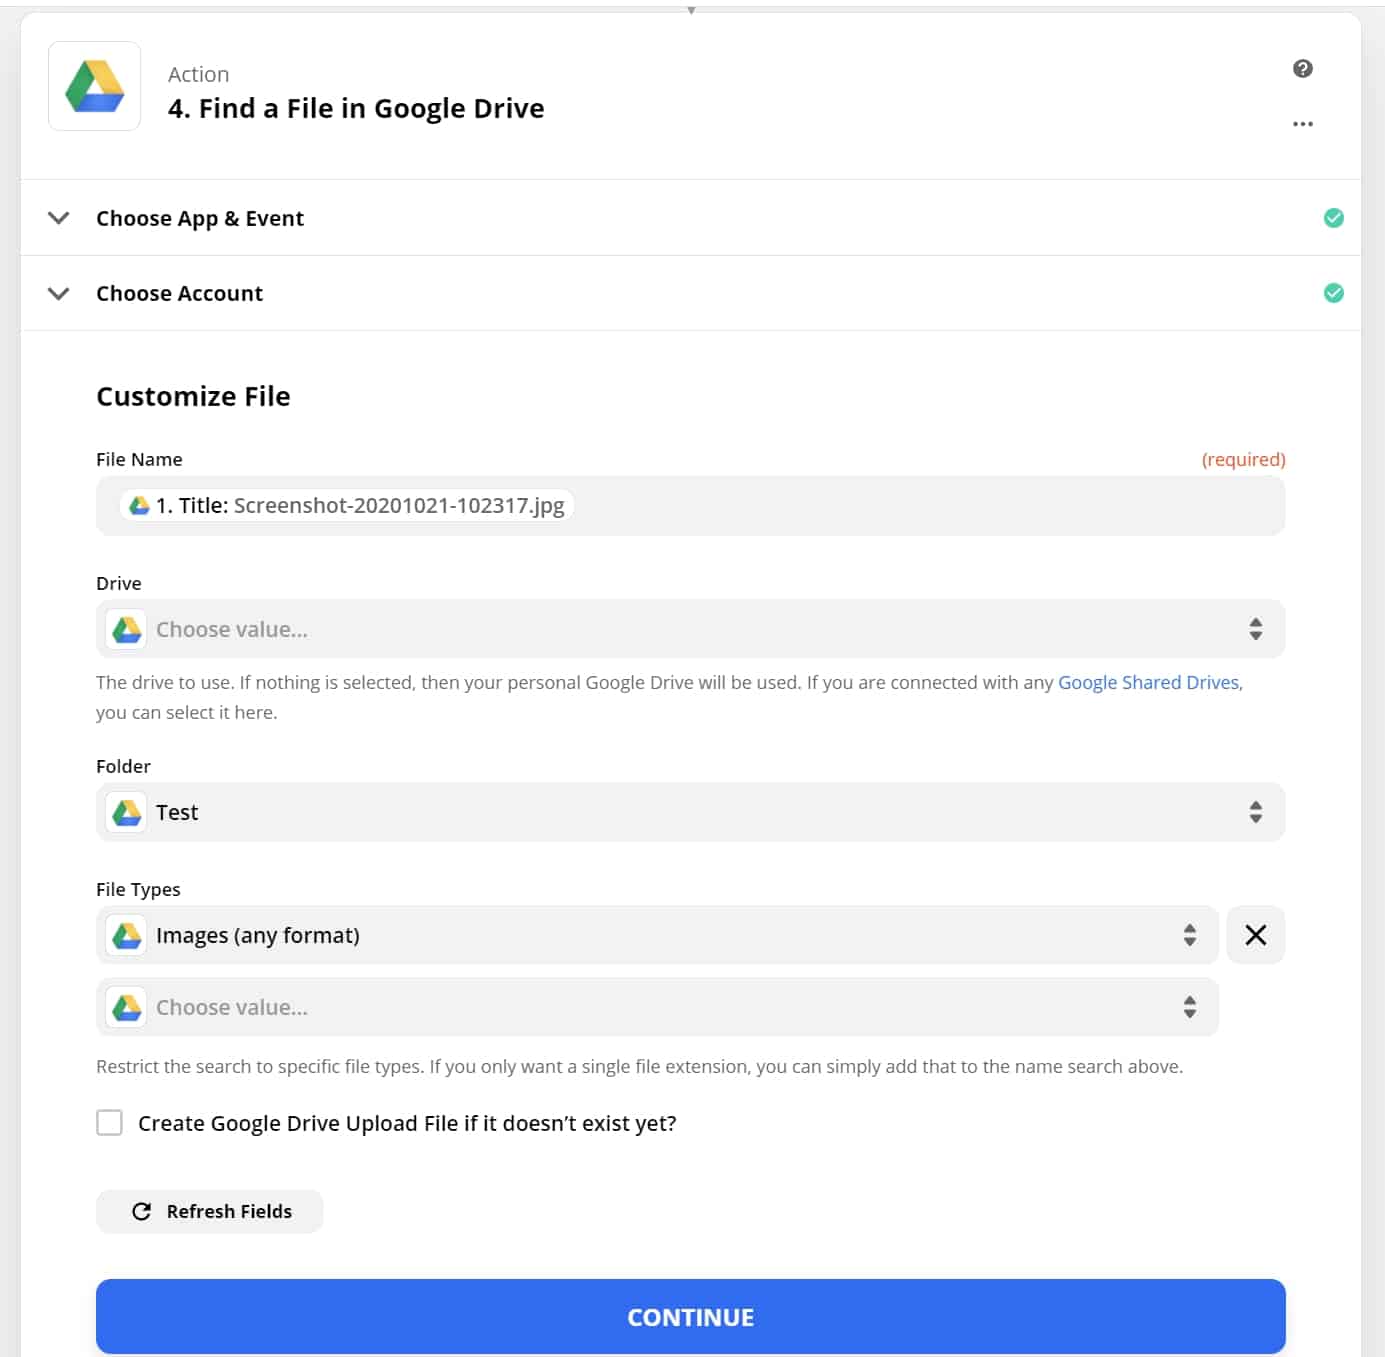Screen dimensions: 1385x1357
Task: Click the refresh icon in Refresh Fields
Action: [x=142, y=1211]
